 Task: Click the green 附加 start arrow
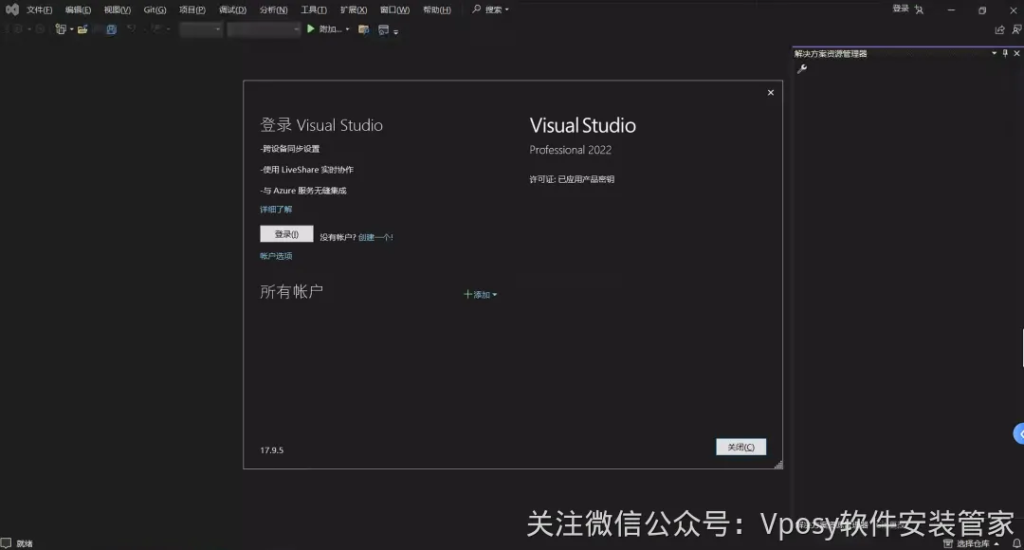(311, 29)
